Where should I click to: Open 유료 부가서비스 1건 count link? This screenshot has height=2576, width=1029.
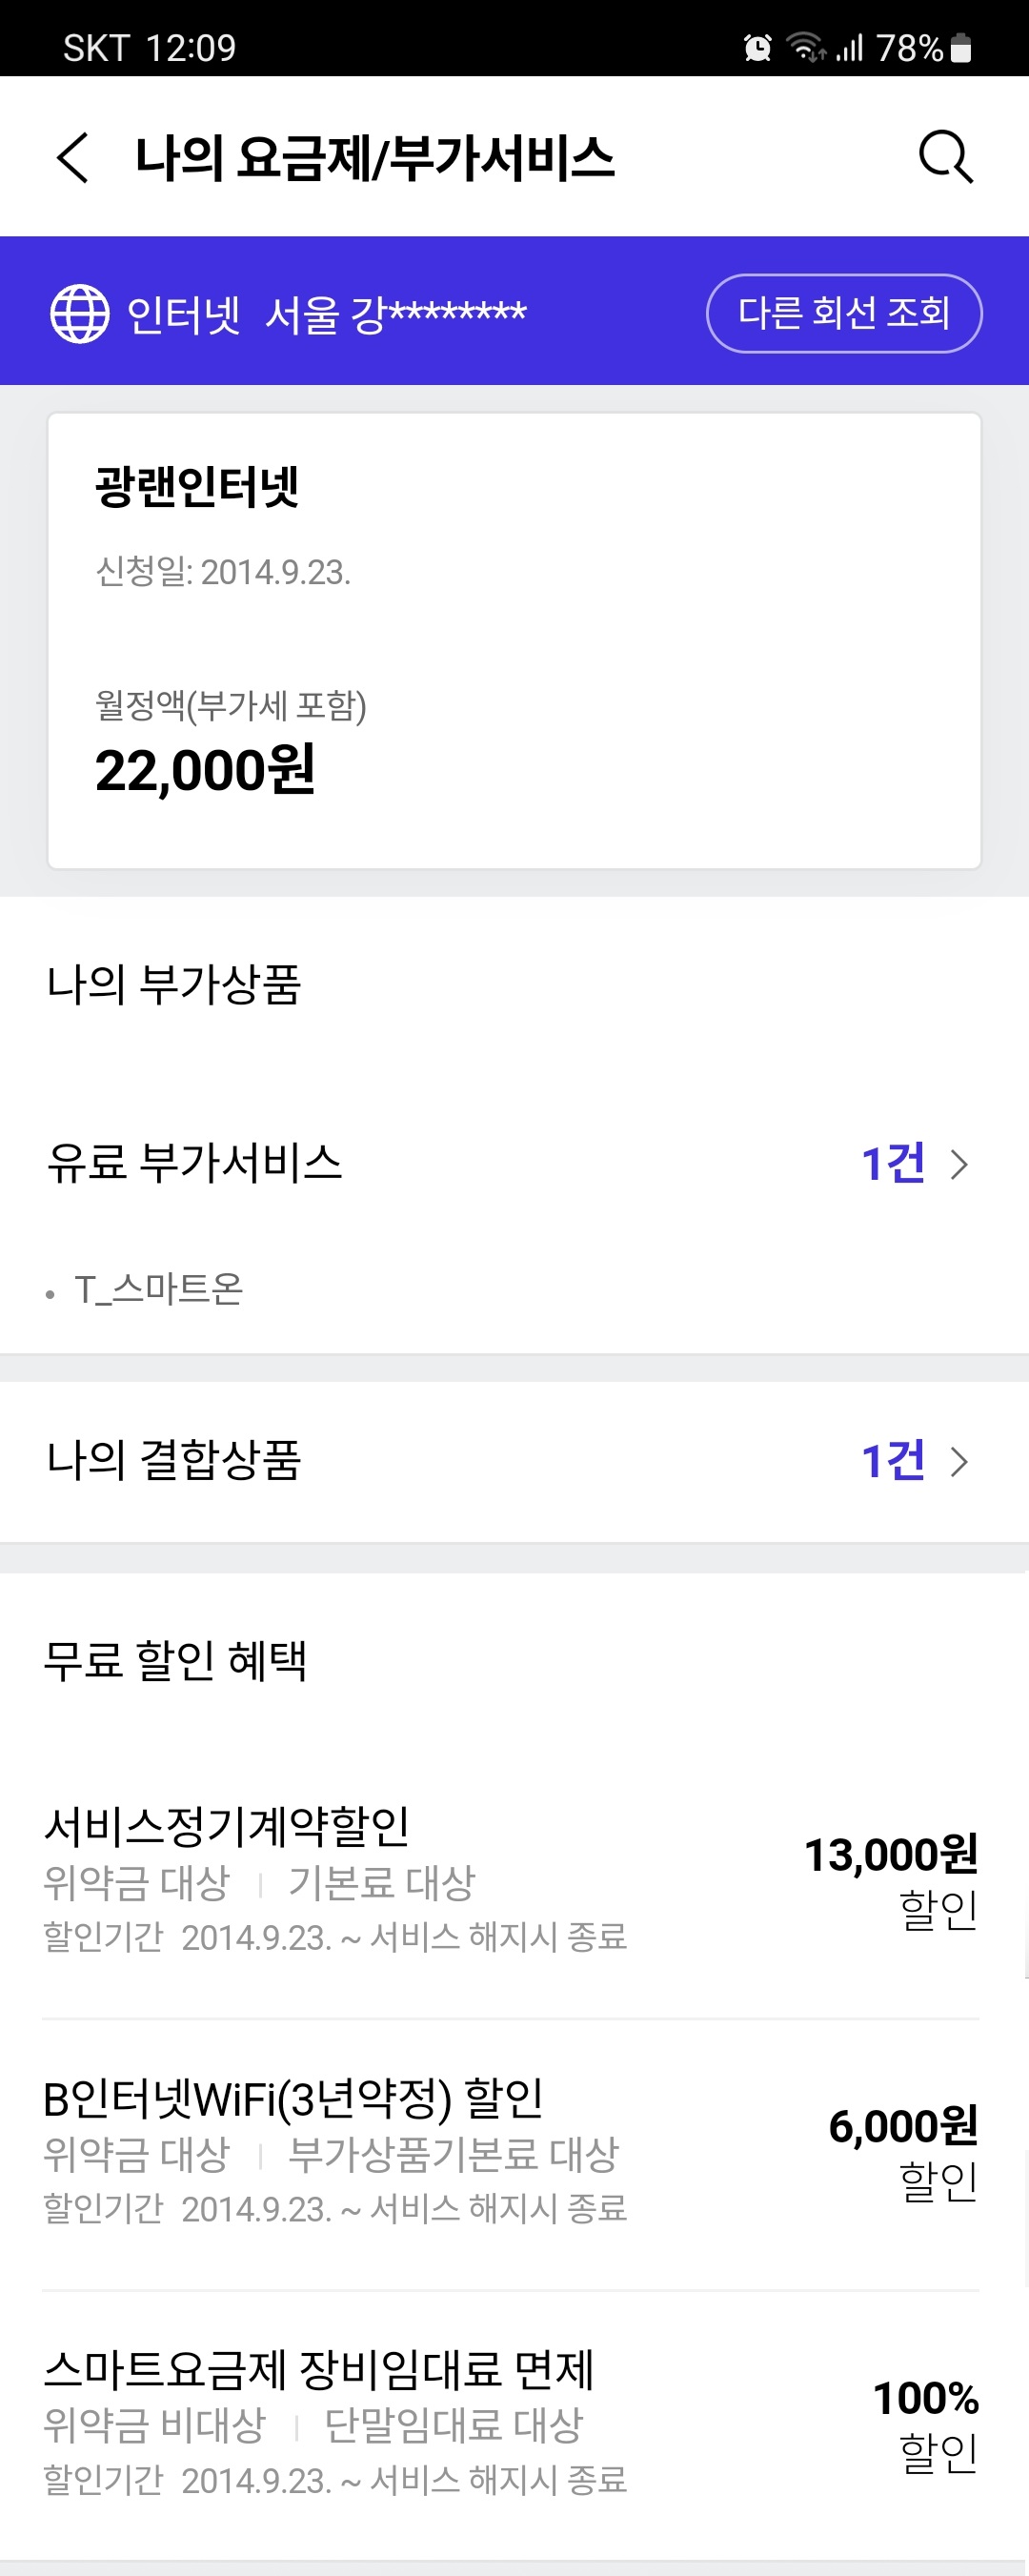[x=892, y=1164]
